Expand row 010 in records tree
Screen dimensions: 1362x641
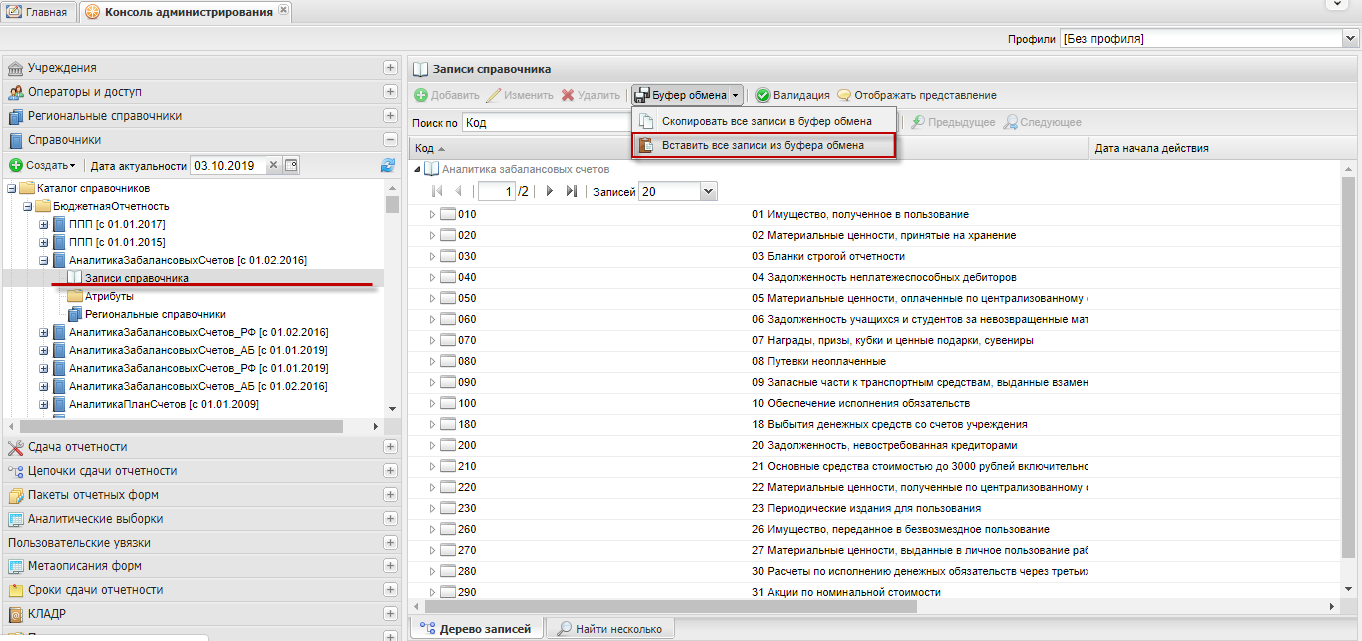pyautogui.click(x=433, y=214)
